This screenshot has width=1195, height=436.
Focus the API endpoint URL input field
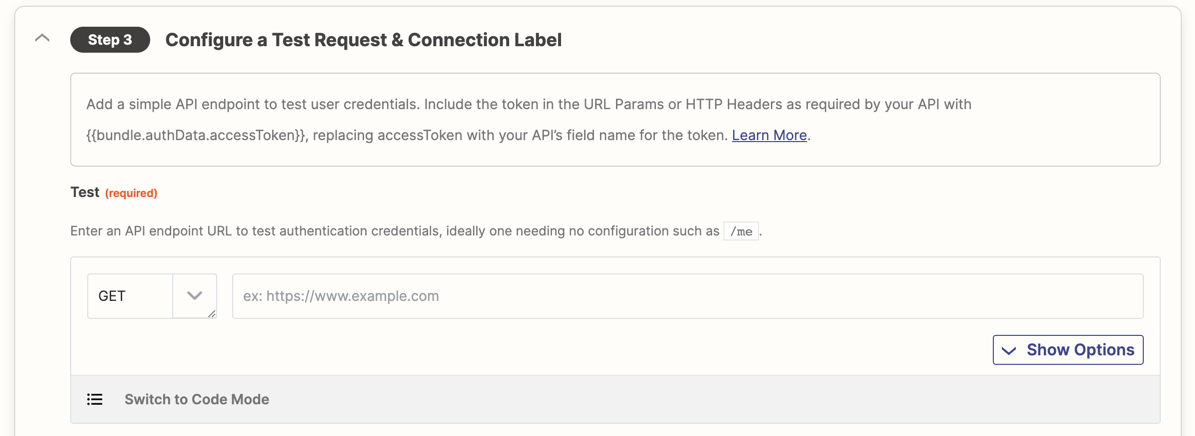pyautogui.click(x=687, y=296)
